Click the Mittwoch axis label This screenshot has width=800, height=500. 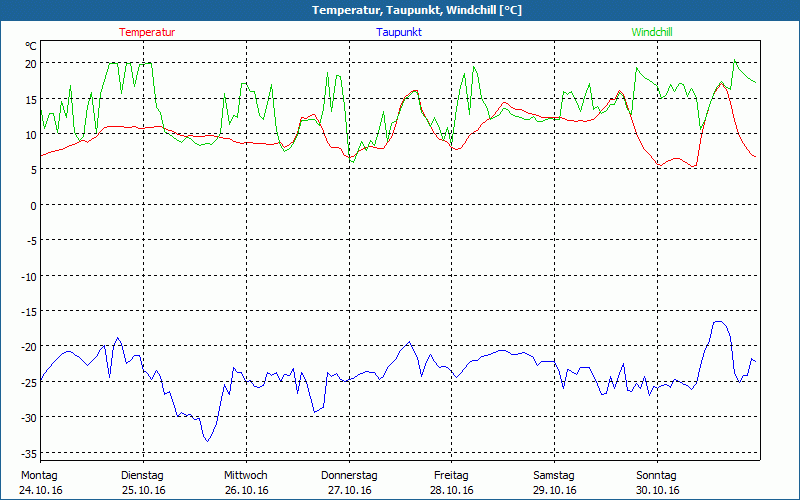245,475
